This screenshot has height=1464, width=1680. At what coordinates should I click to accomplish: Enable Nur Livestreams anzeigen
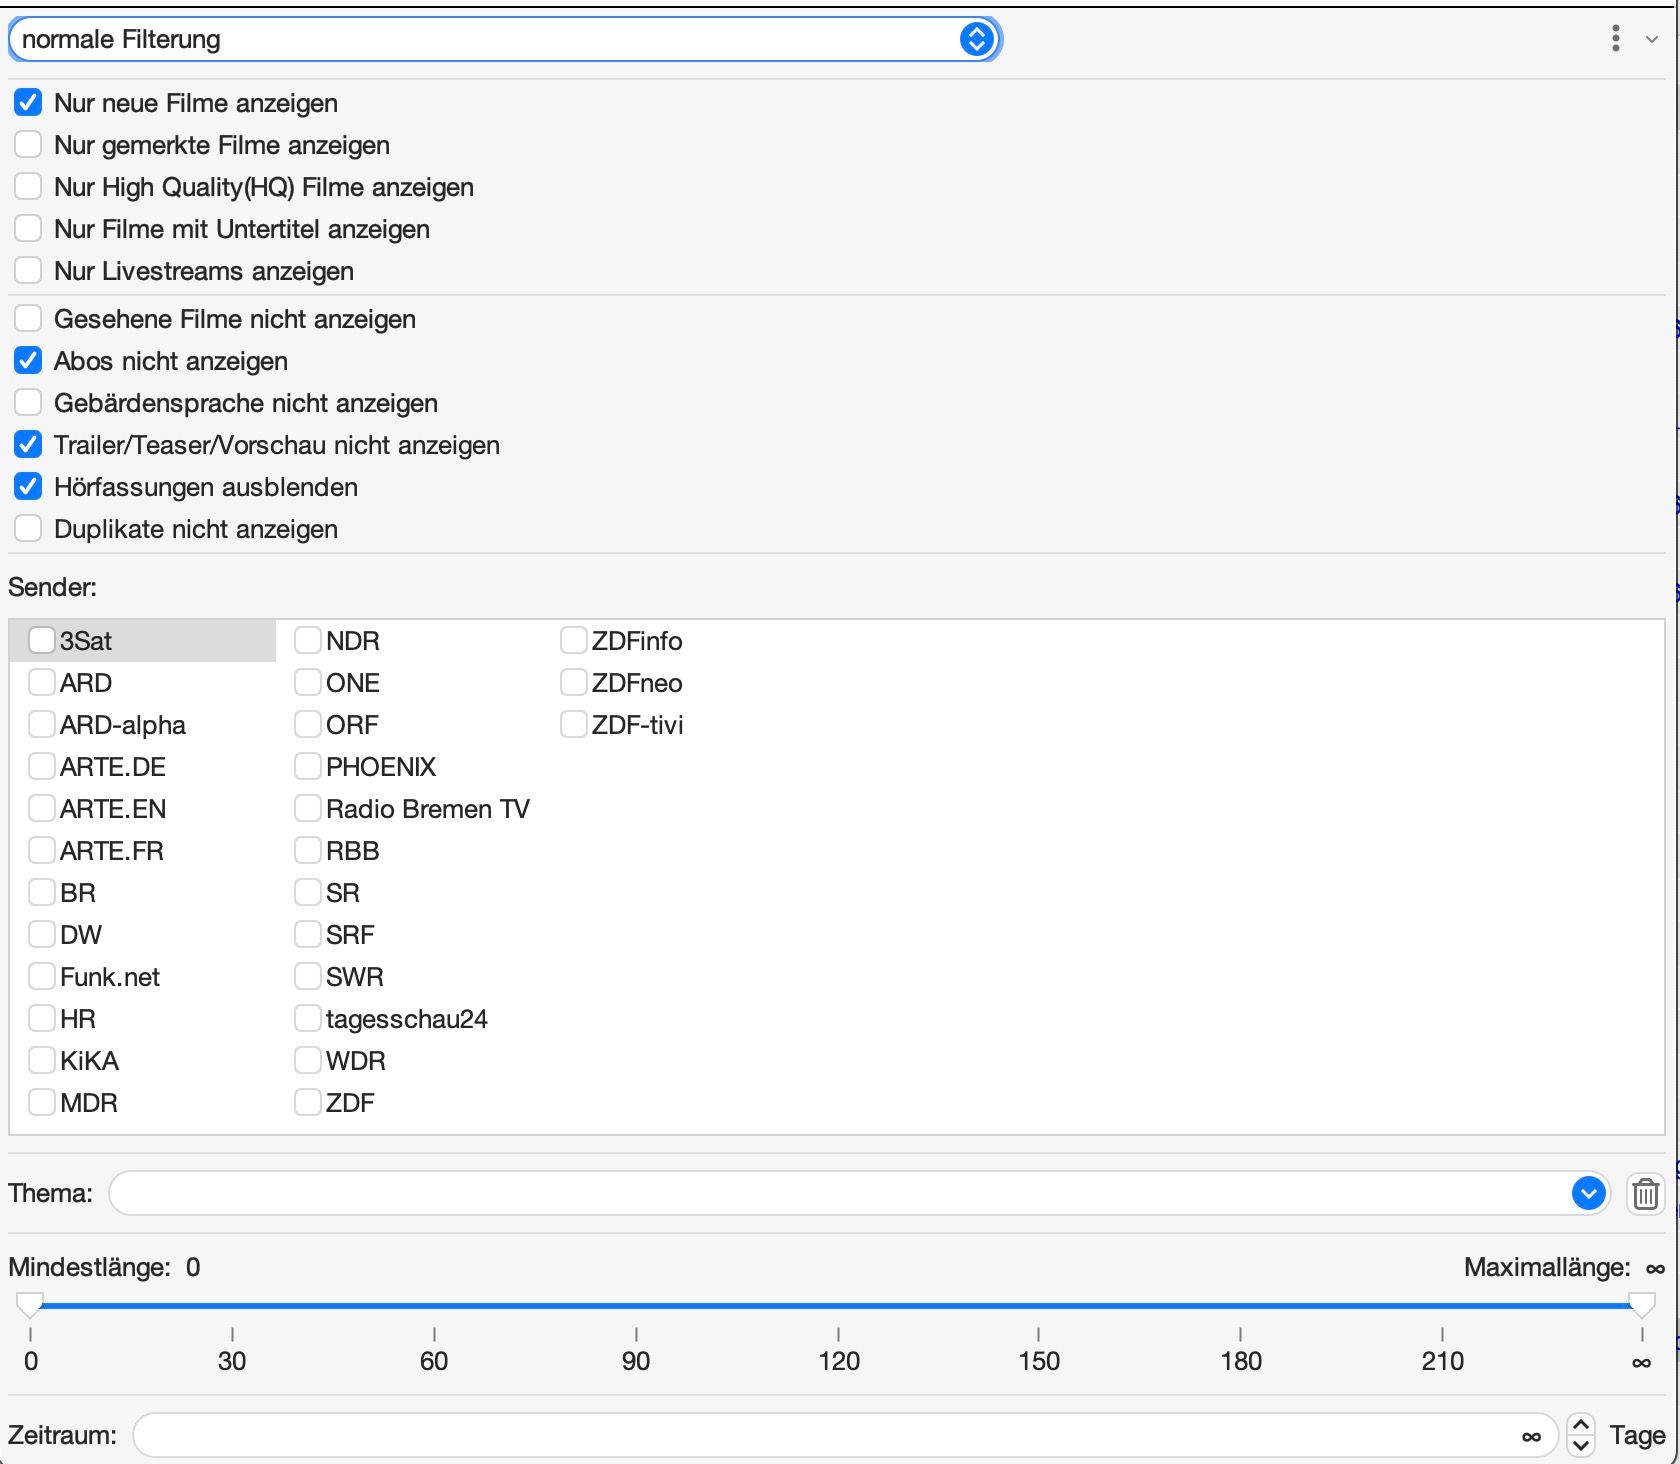click(x=28, y=271)
